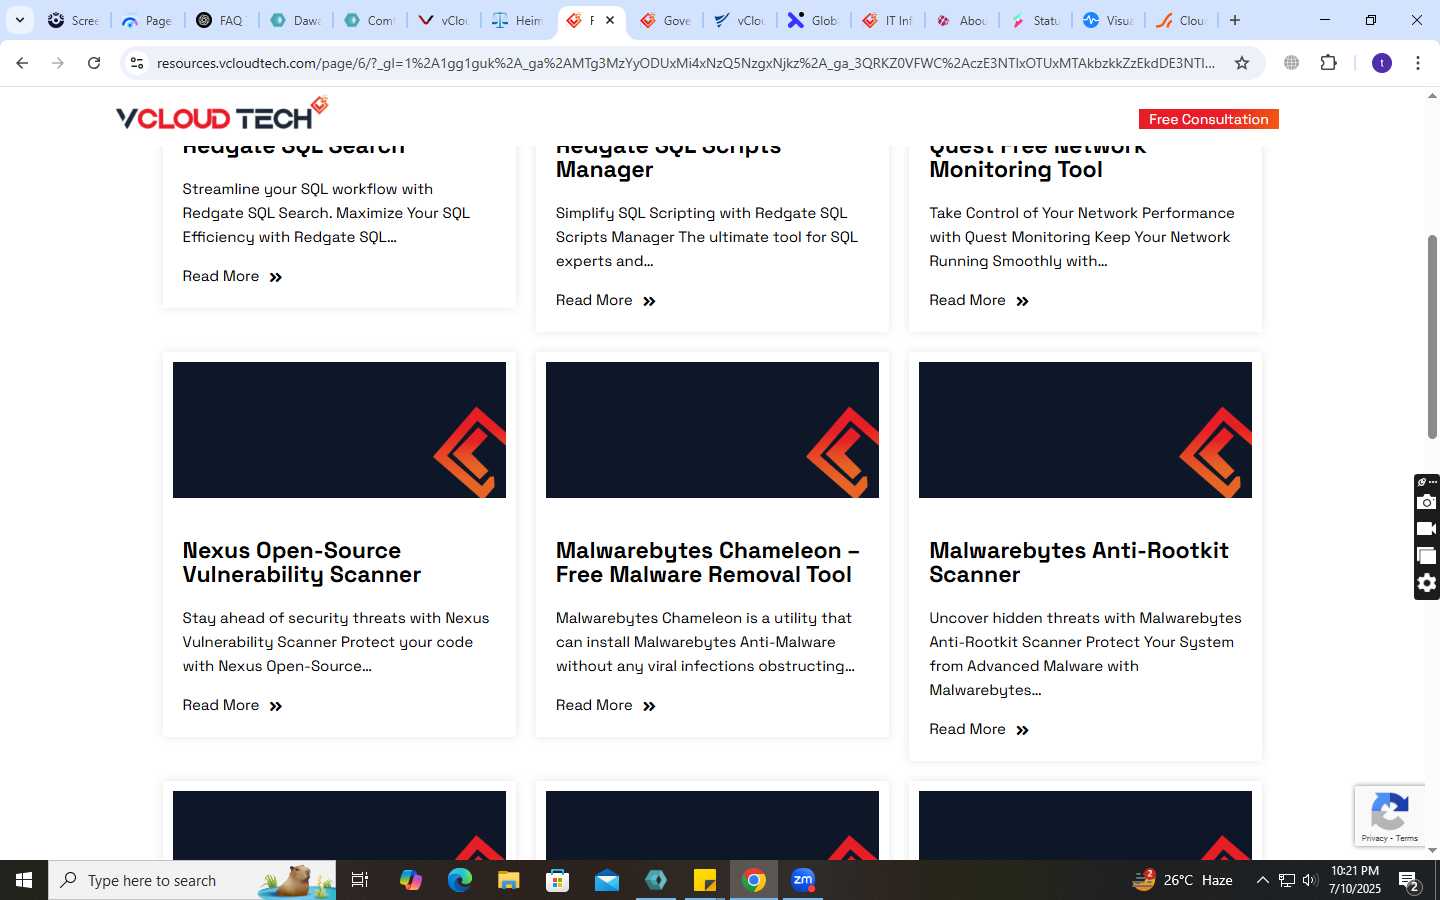
Task: Open Microsoft Edge from the taskbar
Action: pos(459,880)
